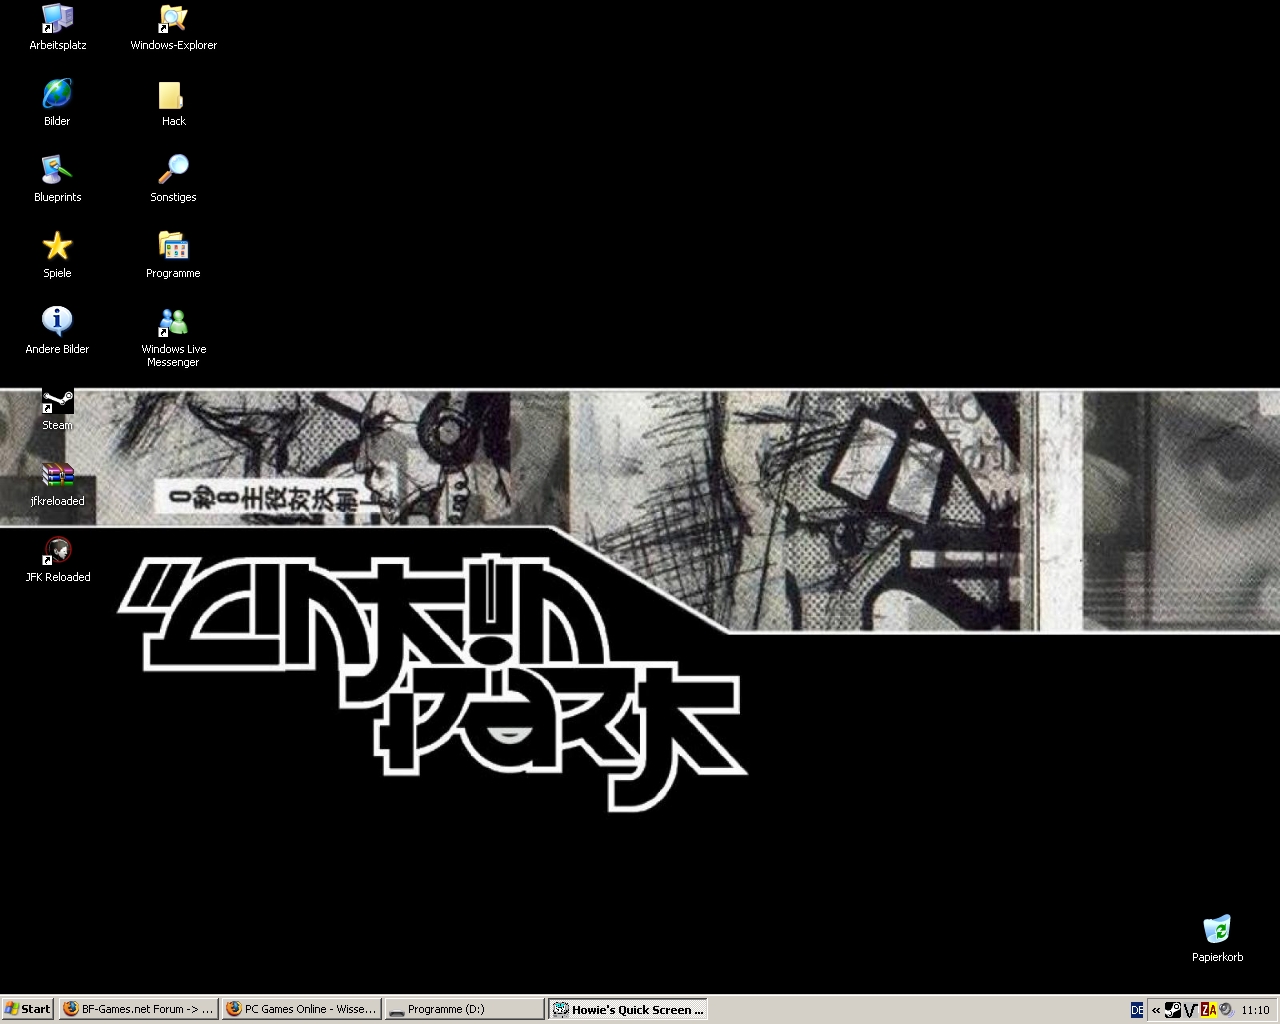Viewport: 1280px width, 1024px height.
Task: Select the Andere Bilder info icon
Action: click(57, 331)
